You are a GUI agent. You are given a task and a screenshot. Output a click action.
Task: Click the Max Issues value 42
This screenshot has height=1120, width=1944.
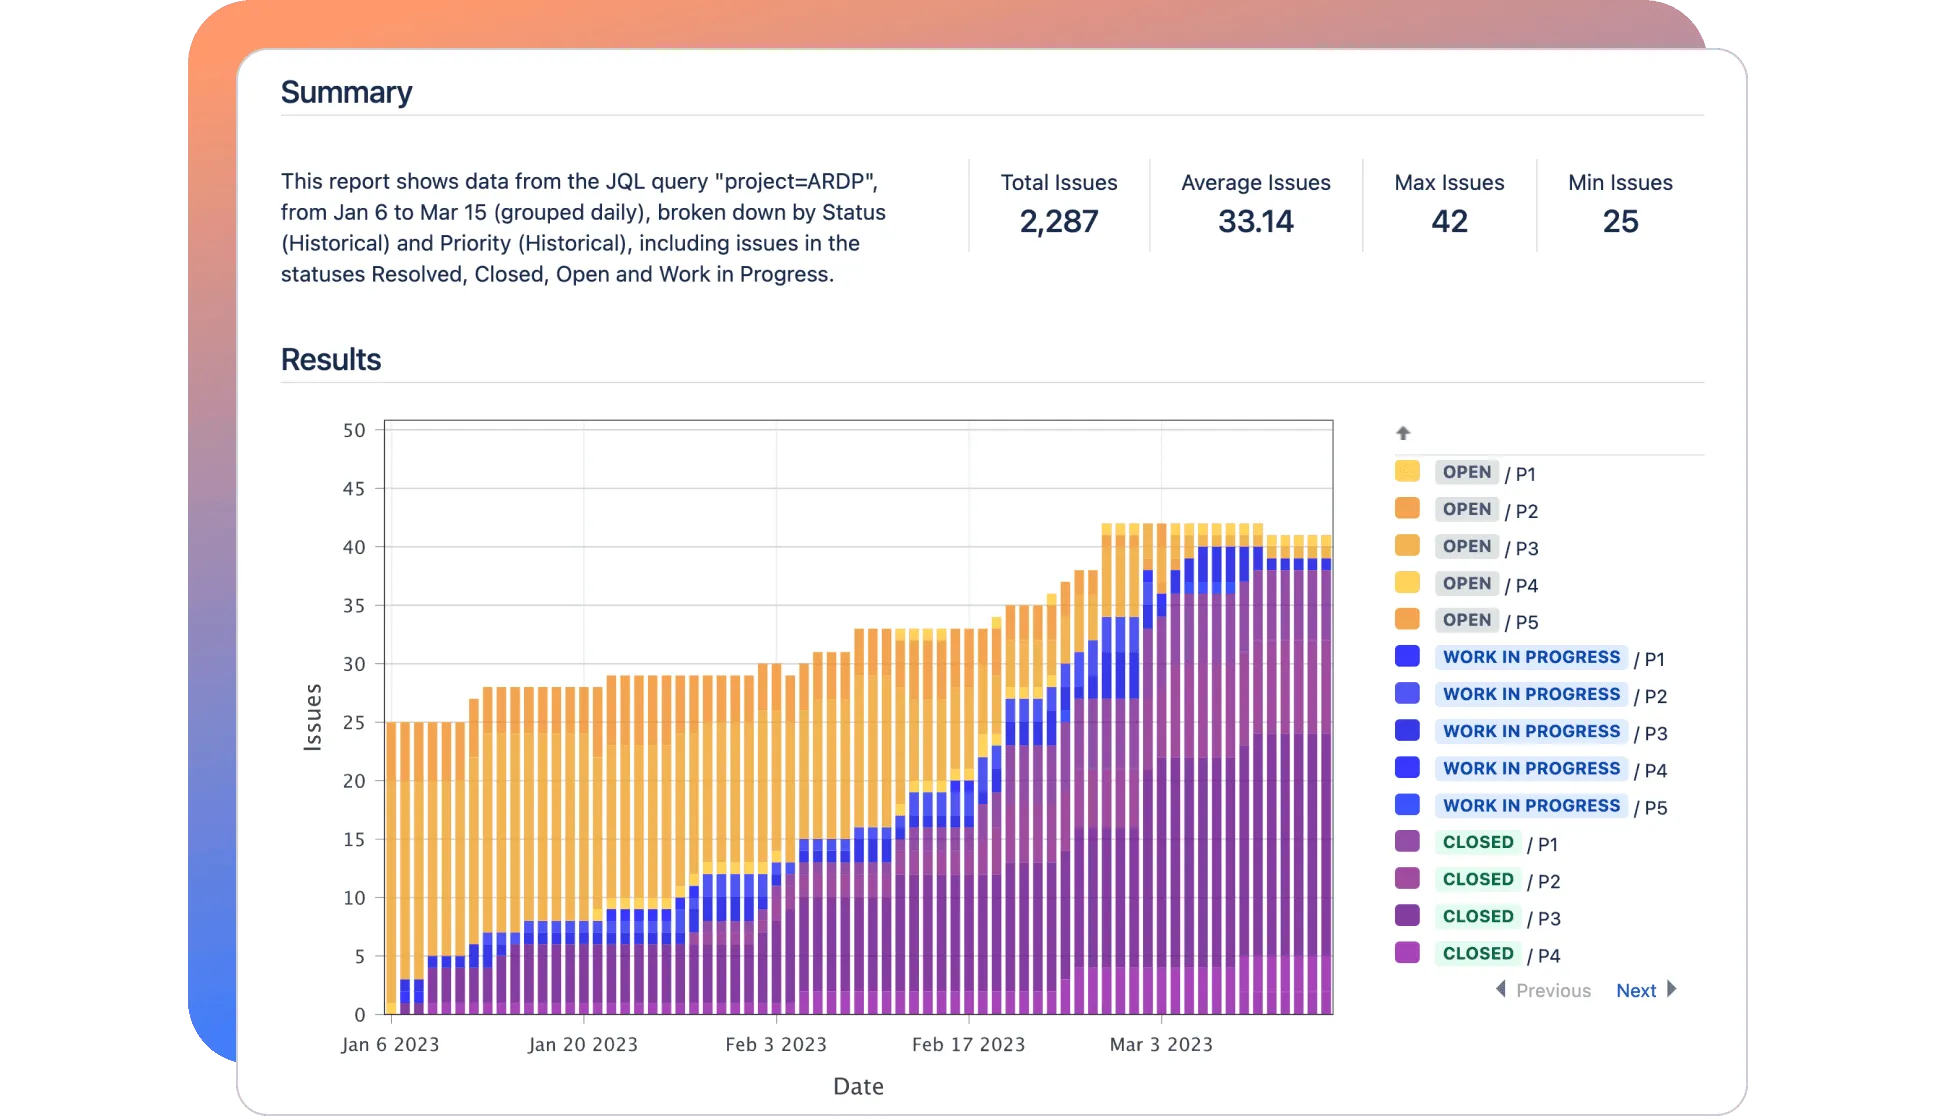click(x=1449, y=221)
